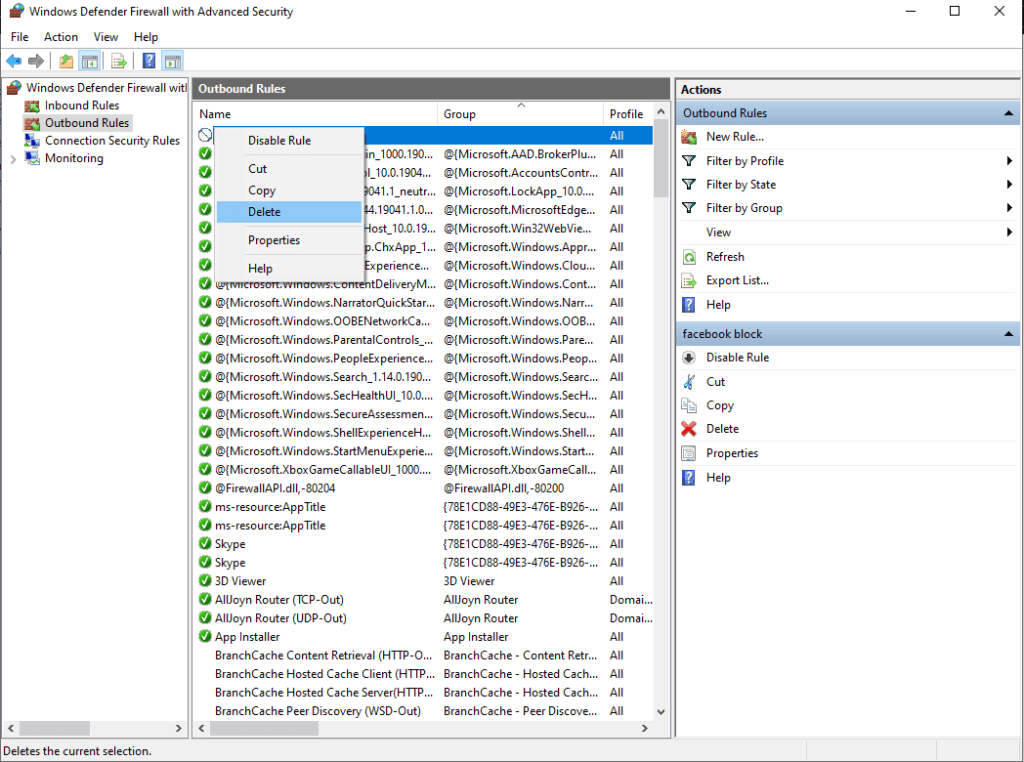Select the 3D Viewer rule name
Viewport: 1024px width, 762px height.
click(x=240, y=581)
